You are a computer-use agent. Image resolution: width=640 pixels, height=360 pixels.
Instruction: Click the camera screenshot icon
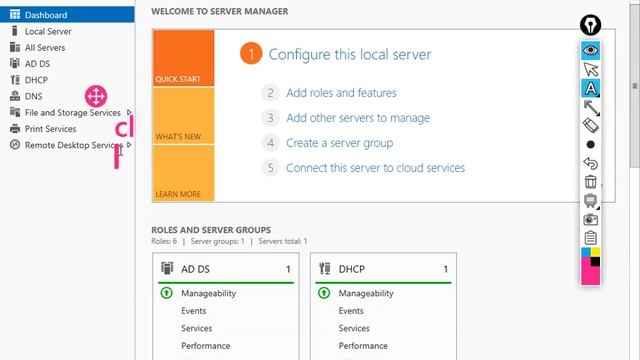(x=591, y=220)
